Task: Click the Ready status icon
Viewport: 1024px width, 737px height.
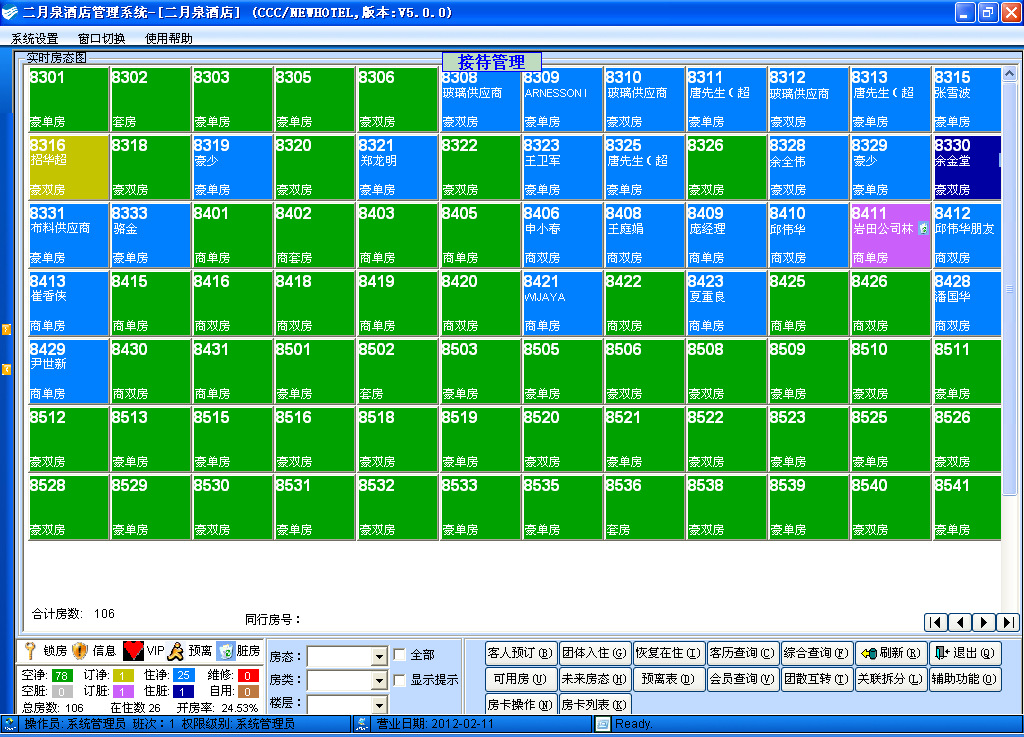Action: 603,724
